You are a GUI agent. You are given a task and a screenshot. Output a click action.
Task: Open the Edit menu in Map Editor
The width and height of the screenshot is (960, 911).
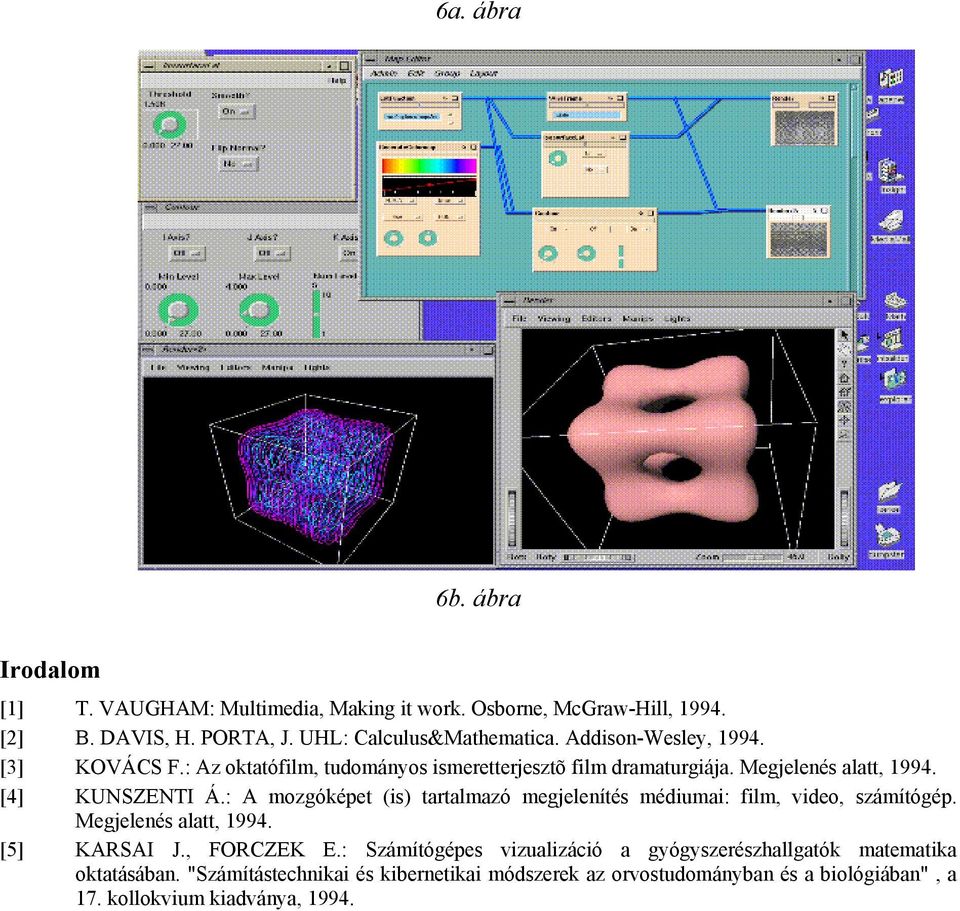point(416,73)
